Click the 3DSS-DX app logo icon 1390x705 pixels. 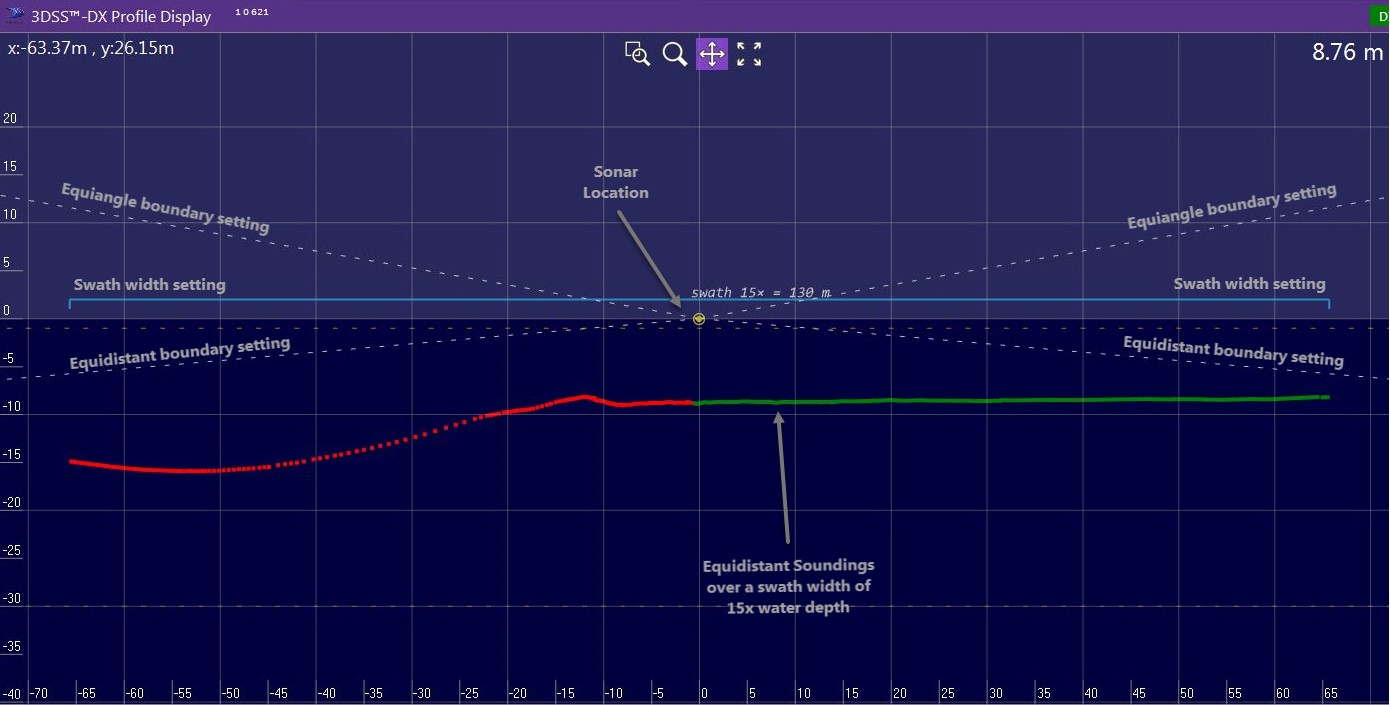pos(16,16)
